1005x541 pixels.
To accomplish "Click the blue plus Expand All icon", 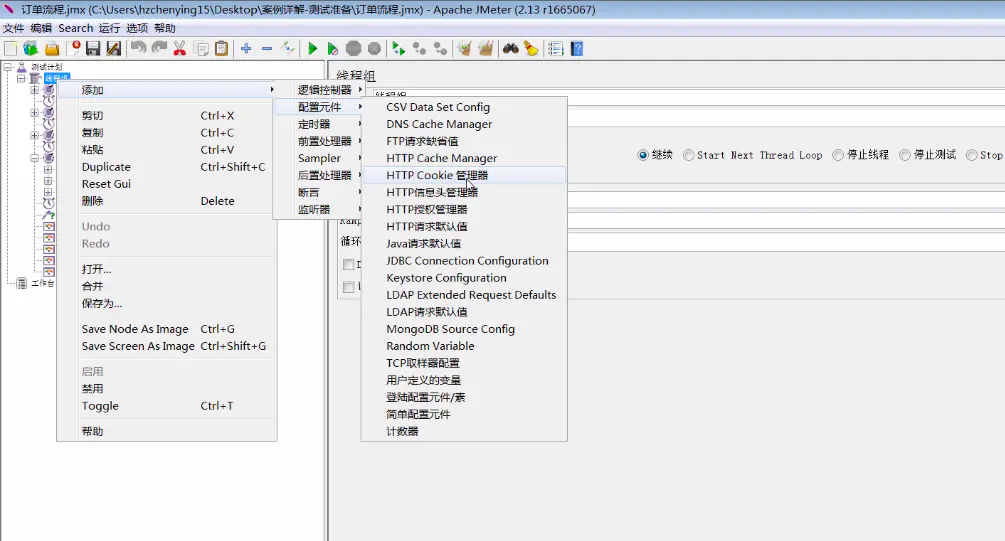I will coord(246,49).
